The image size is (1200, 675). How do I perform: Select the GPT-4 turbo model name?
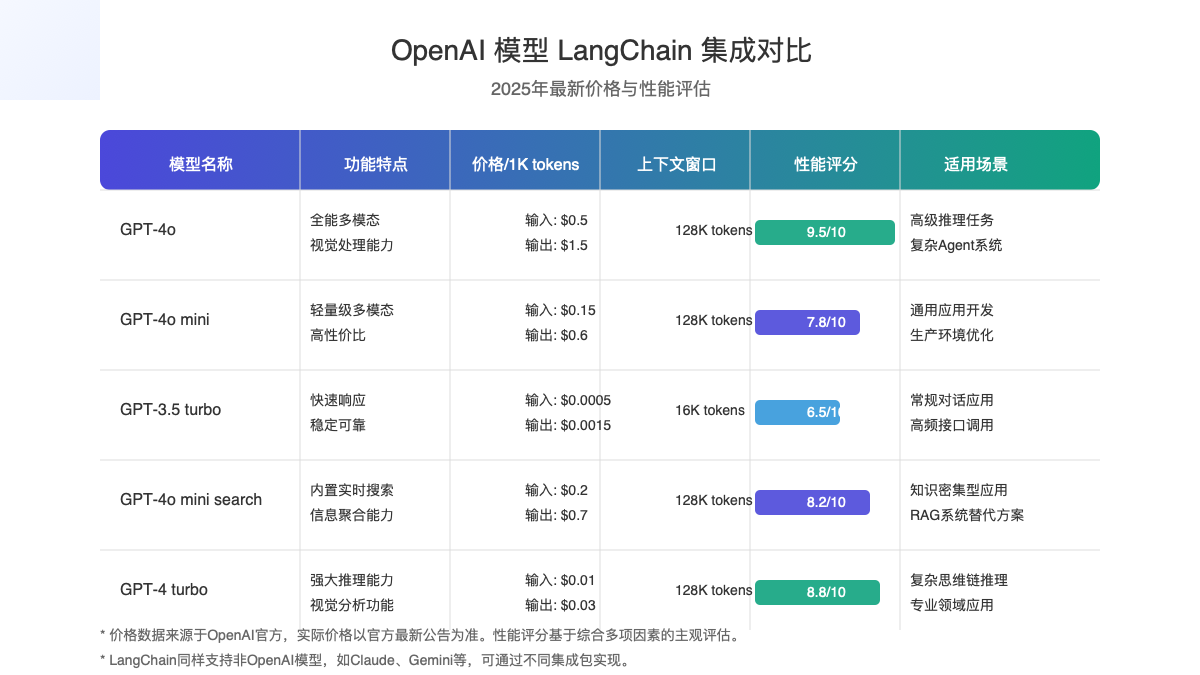point(164,590)
